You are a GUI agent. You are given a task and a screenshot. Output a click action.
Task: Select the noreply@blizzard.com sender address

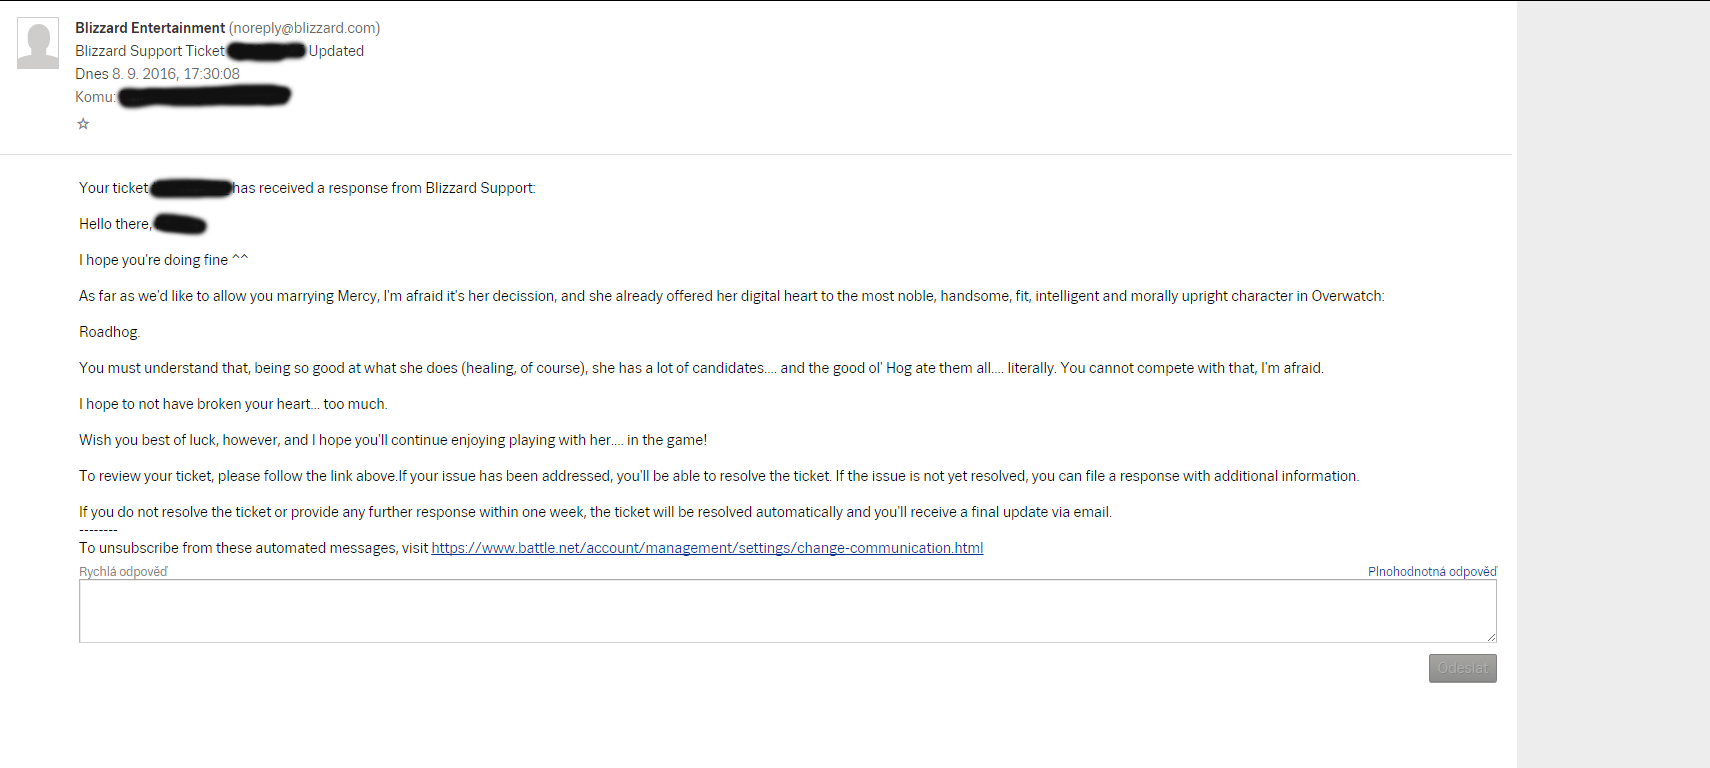coord(304,28)
